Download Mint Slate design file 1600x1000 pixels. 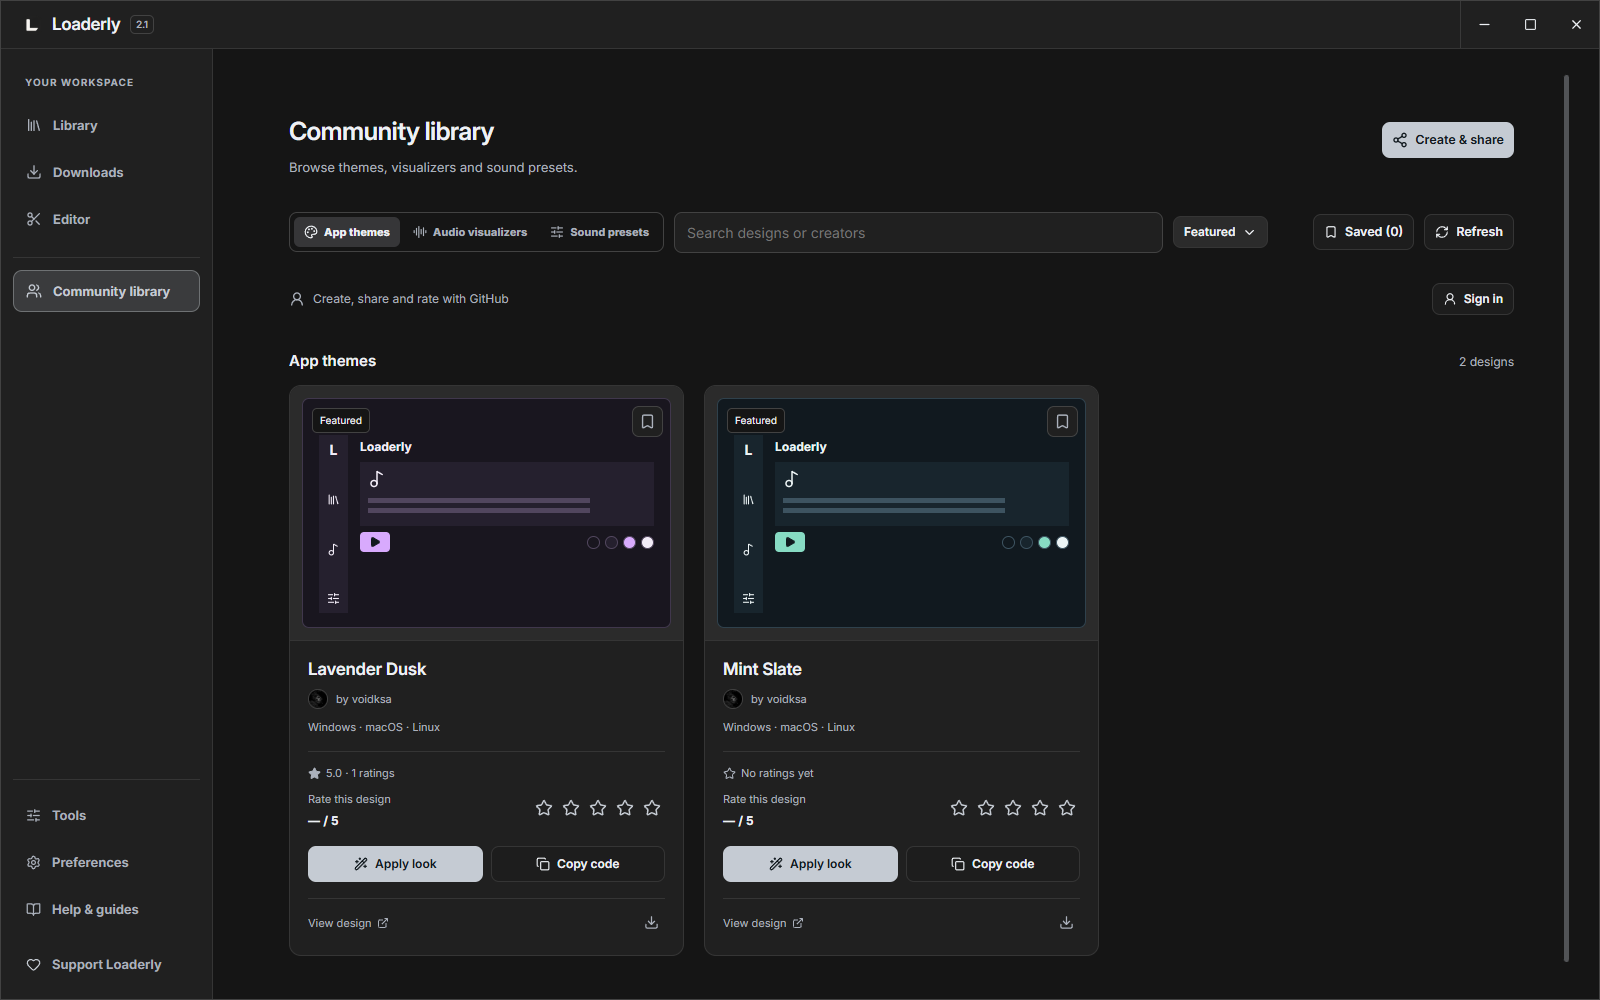click(x=1066, y=923)
